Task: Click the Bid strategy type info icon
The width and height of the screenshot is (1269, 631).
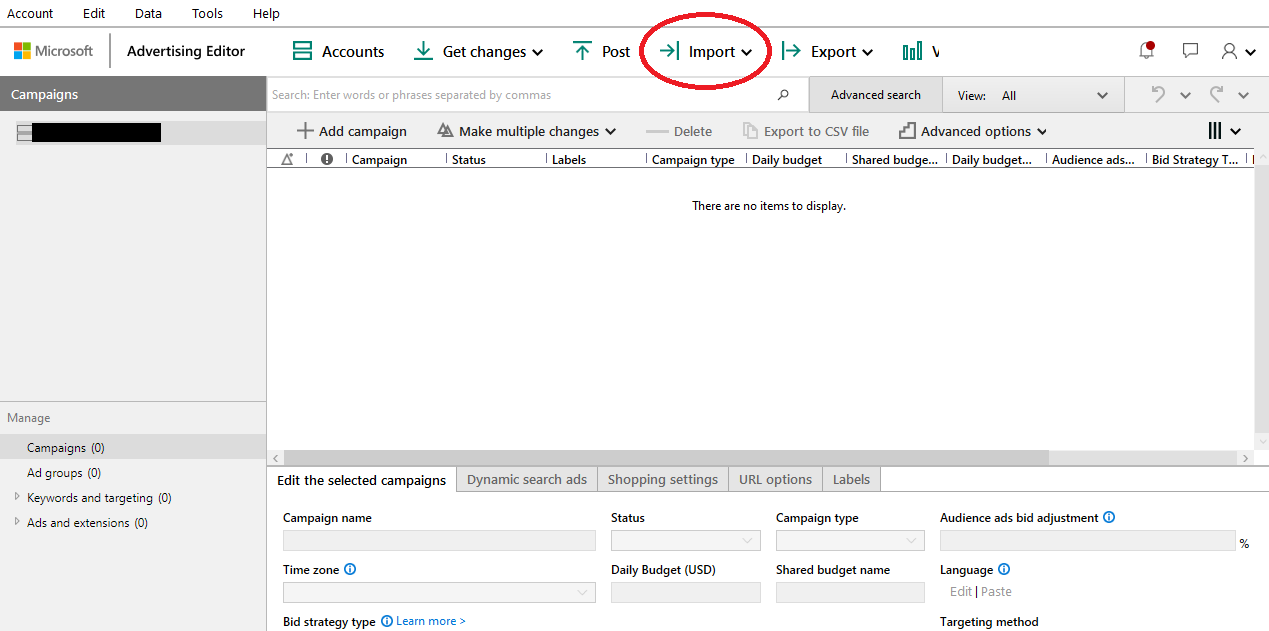Action: [x=387, y=621]
